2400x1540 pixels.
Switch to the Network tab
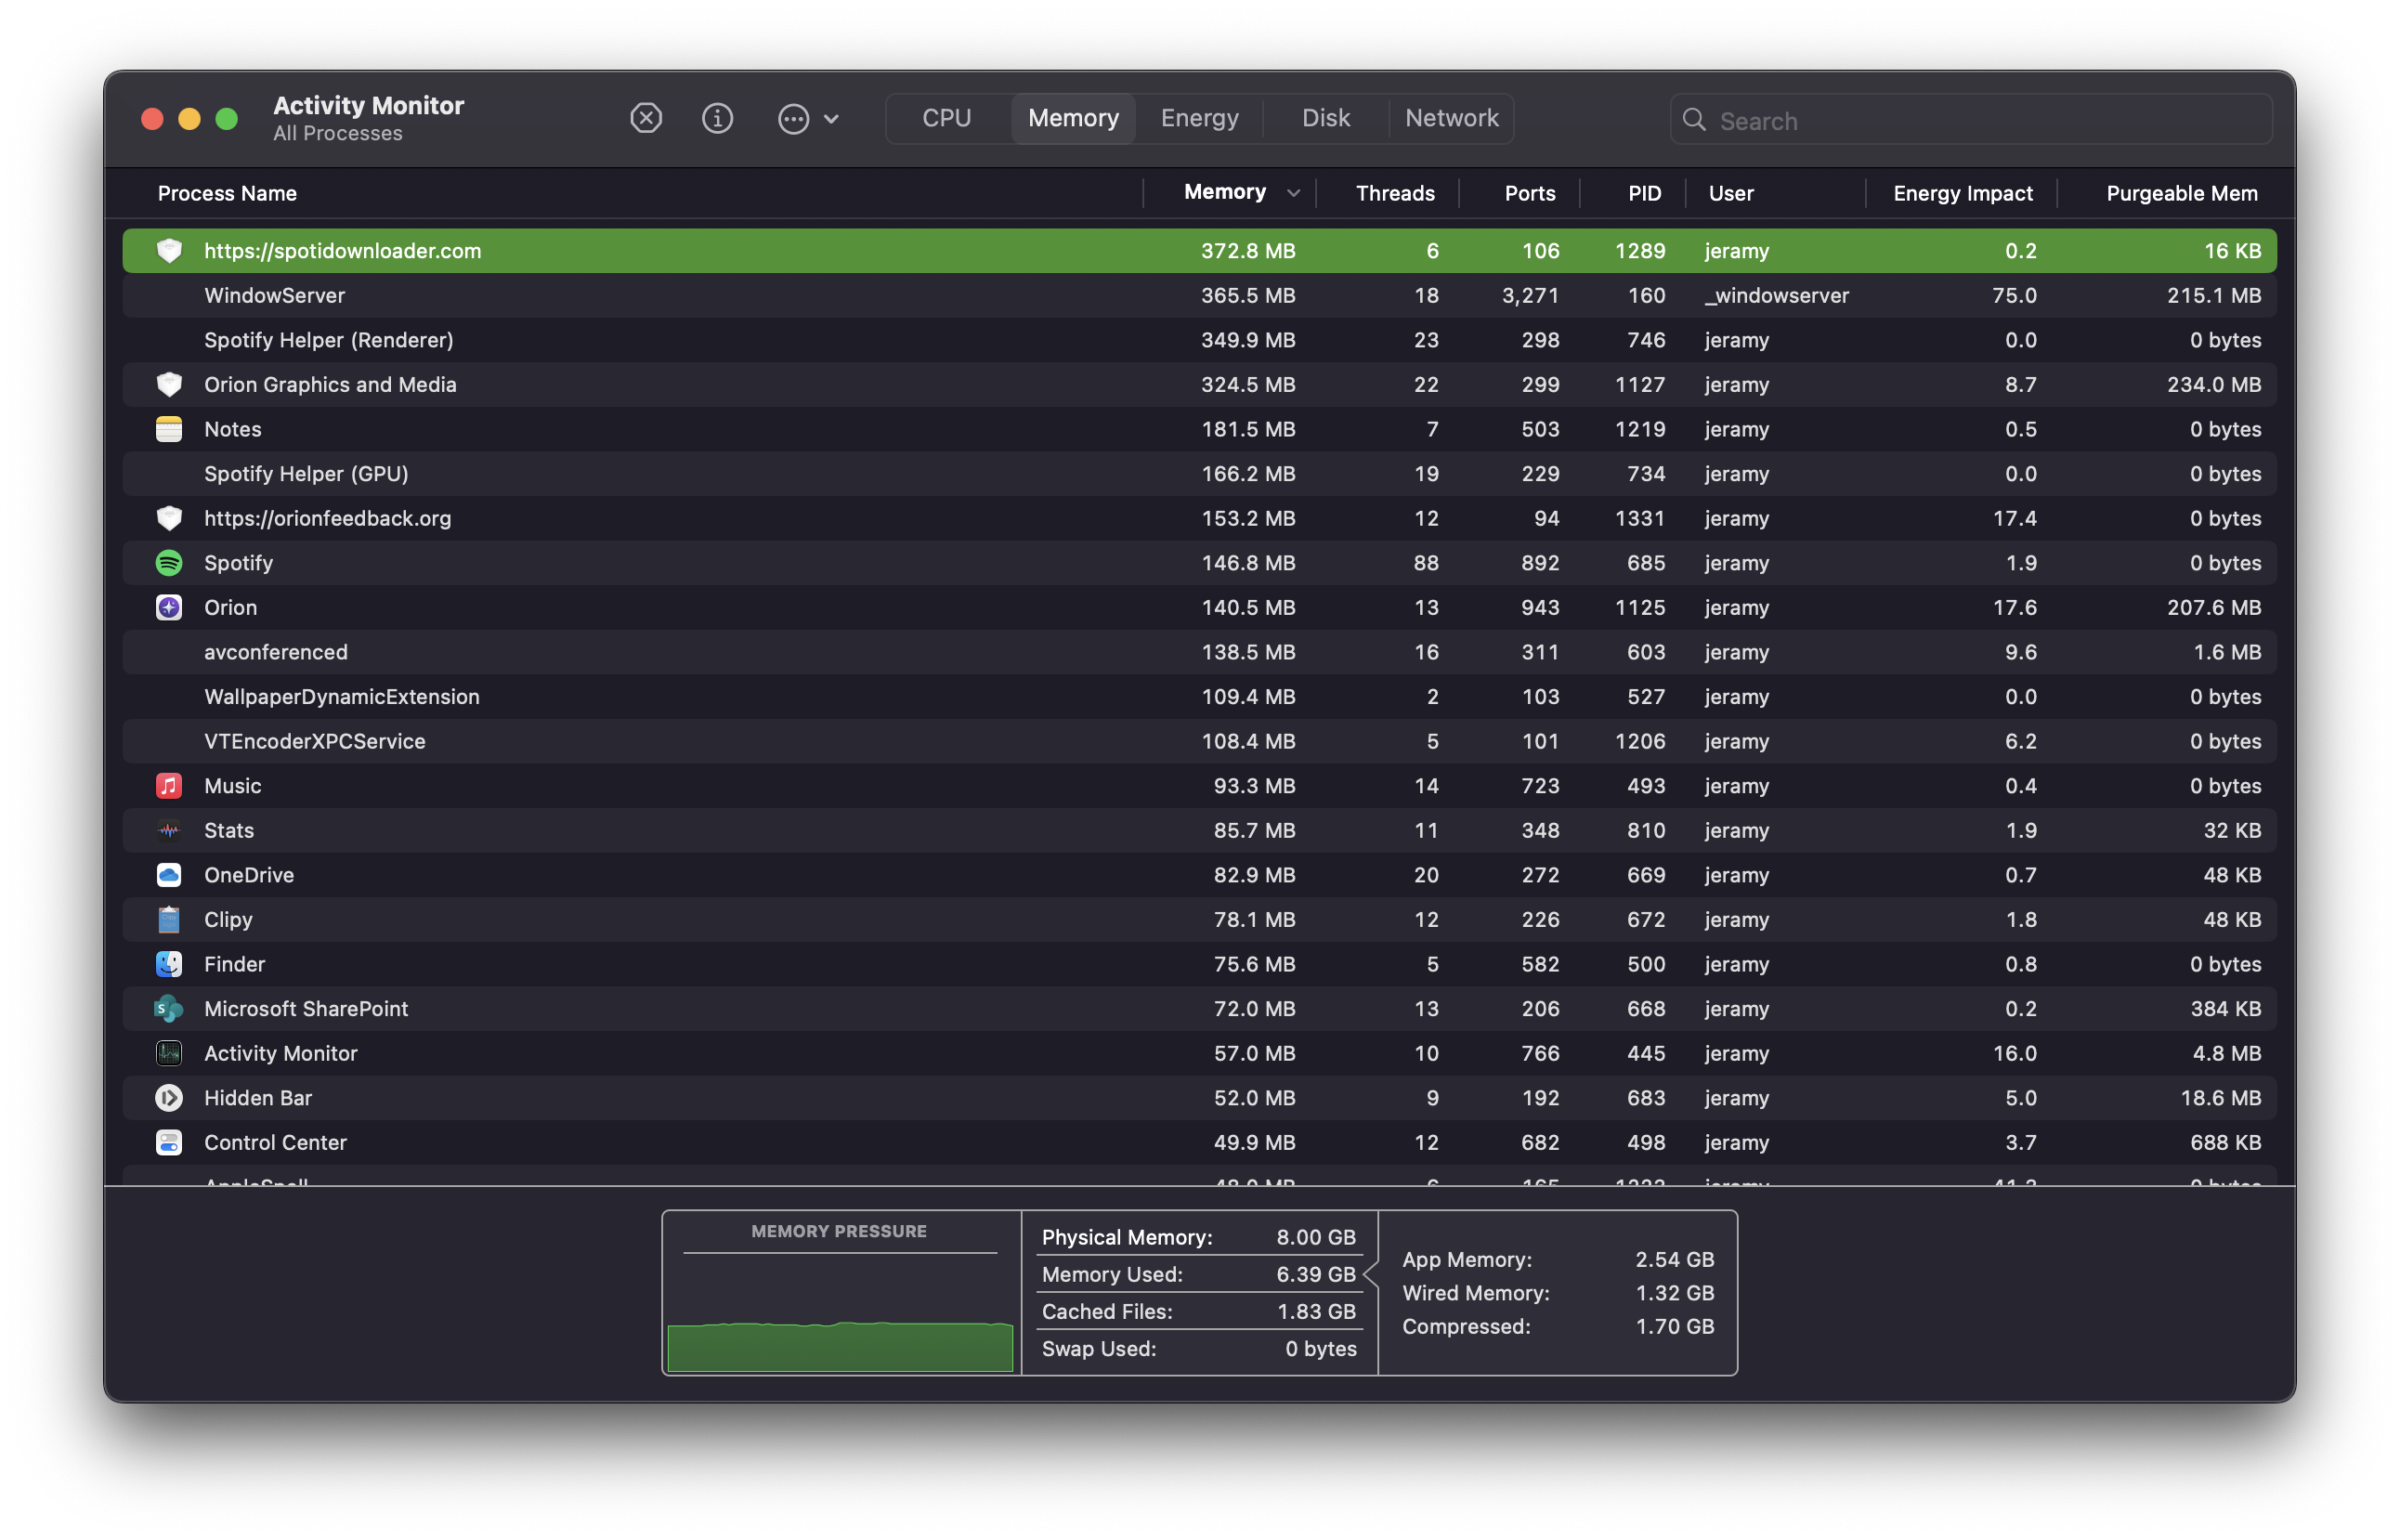[x=1451, y=119]
